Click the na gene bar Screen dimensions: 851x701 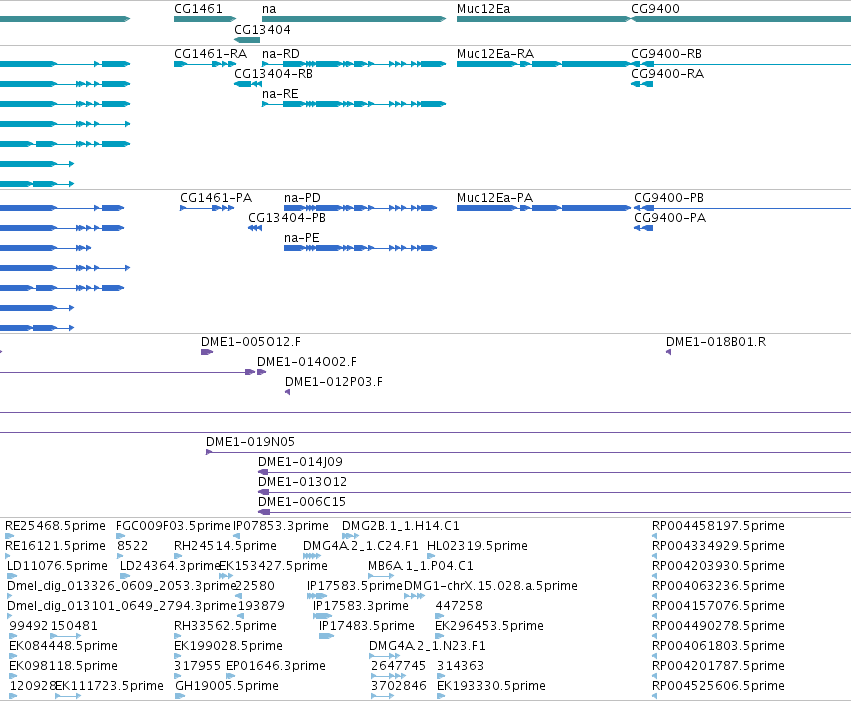(x=354, y=19)
